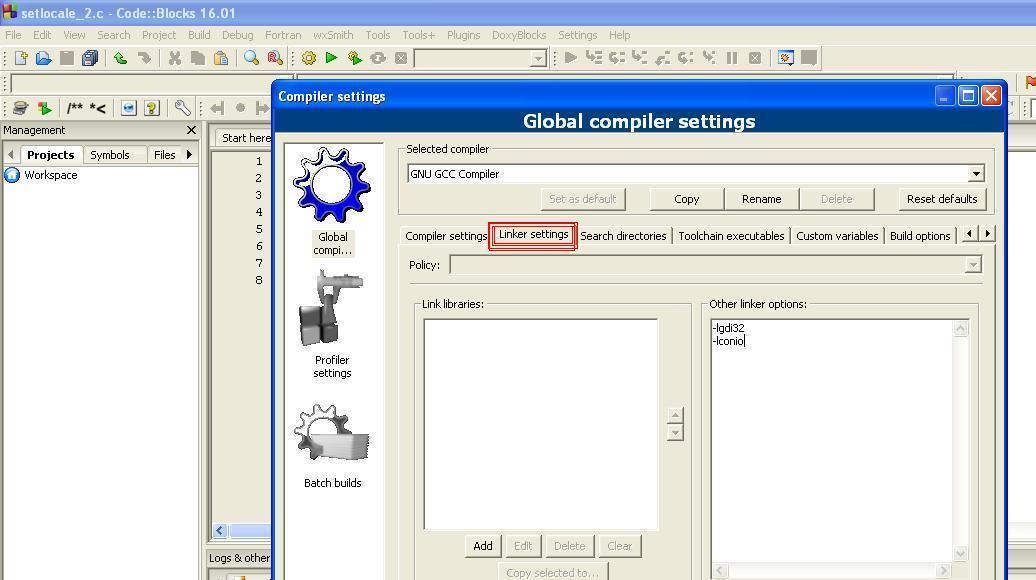Rebuild the project using the recycle icon
The width and height of the screenshot is (1036, 580).
click(378, 58)
